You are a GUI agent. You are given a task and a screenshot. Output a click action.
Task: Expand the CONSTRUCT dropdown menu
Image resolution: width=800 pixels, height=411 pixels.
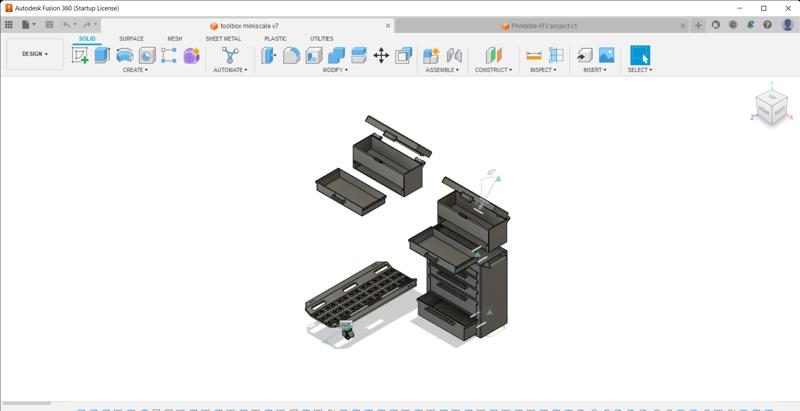click(493, 71)
